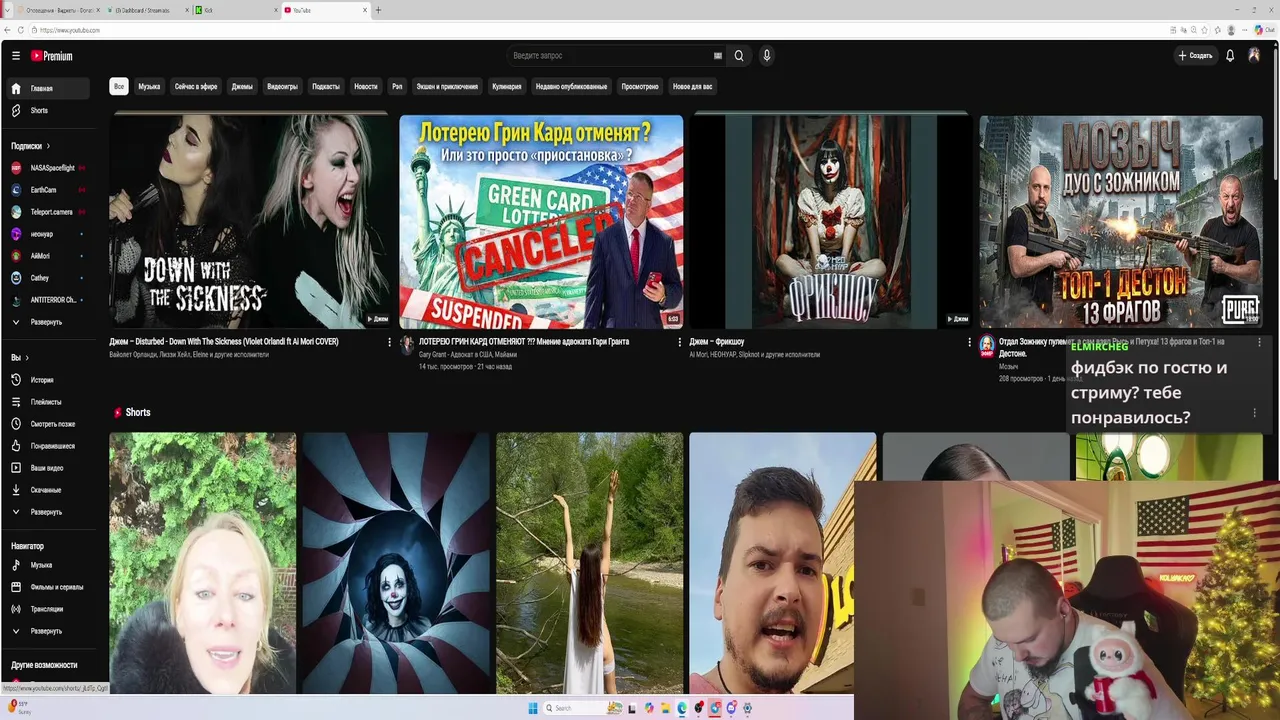The height and width of the screenshot is (720, 1280).
Task: Open История in the sidebar
Action: coord(48,380)
